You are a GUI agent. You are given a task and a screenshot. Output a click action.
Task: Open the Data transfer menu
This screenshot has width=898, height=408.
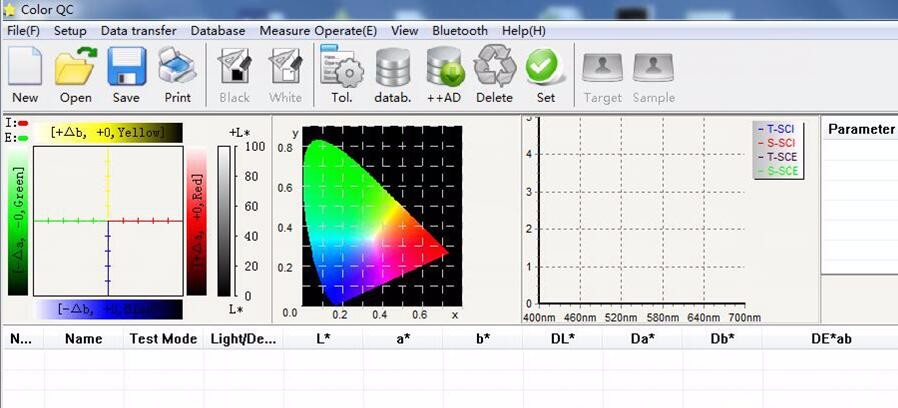click(139, 31)
